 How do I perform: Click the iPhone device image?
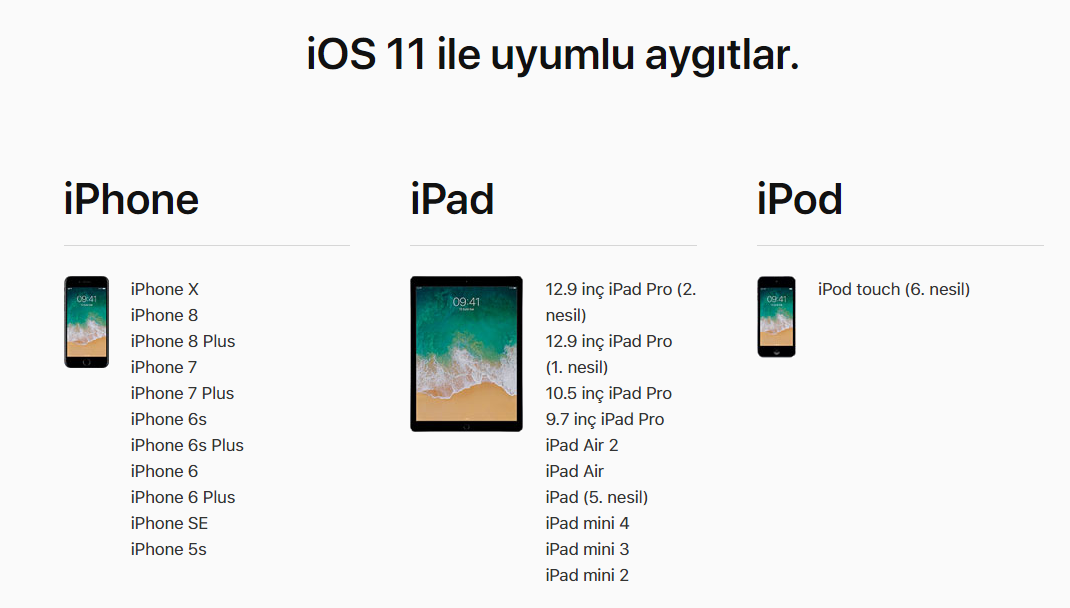[x=87, y=322]
